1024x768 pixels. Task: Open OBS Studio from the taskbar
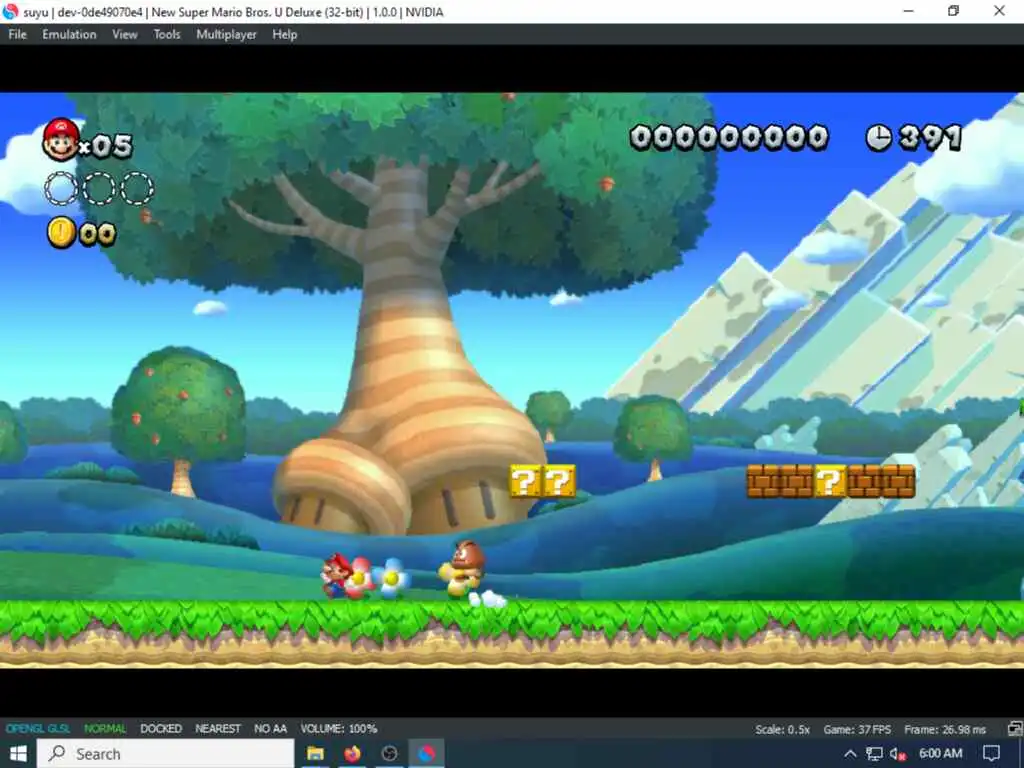389,754
